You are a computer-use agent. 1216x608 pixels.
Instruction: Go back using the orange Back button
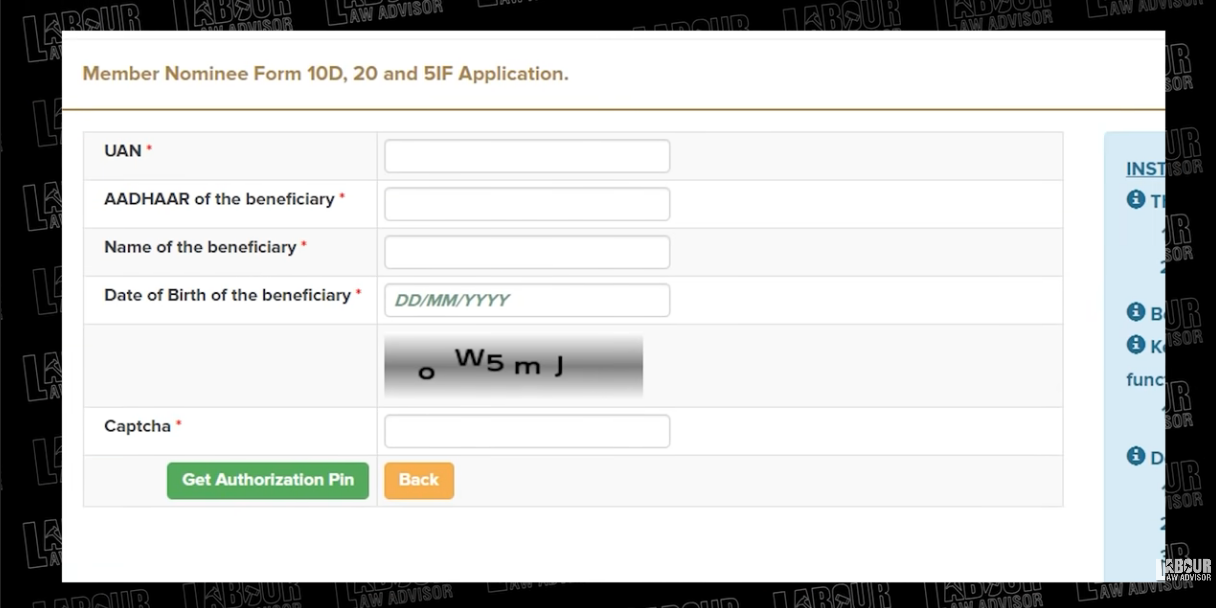pos(418,480)
